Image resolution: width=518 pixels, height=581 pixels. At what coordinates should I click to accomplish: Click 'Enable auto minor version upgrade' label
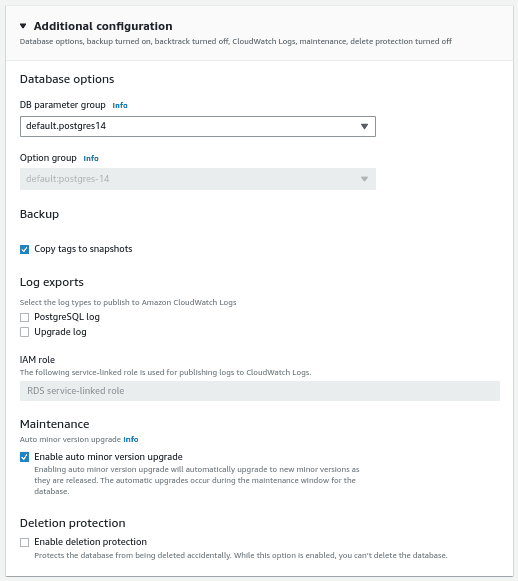[108, 457]
